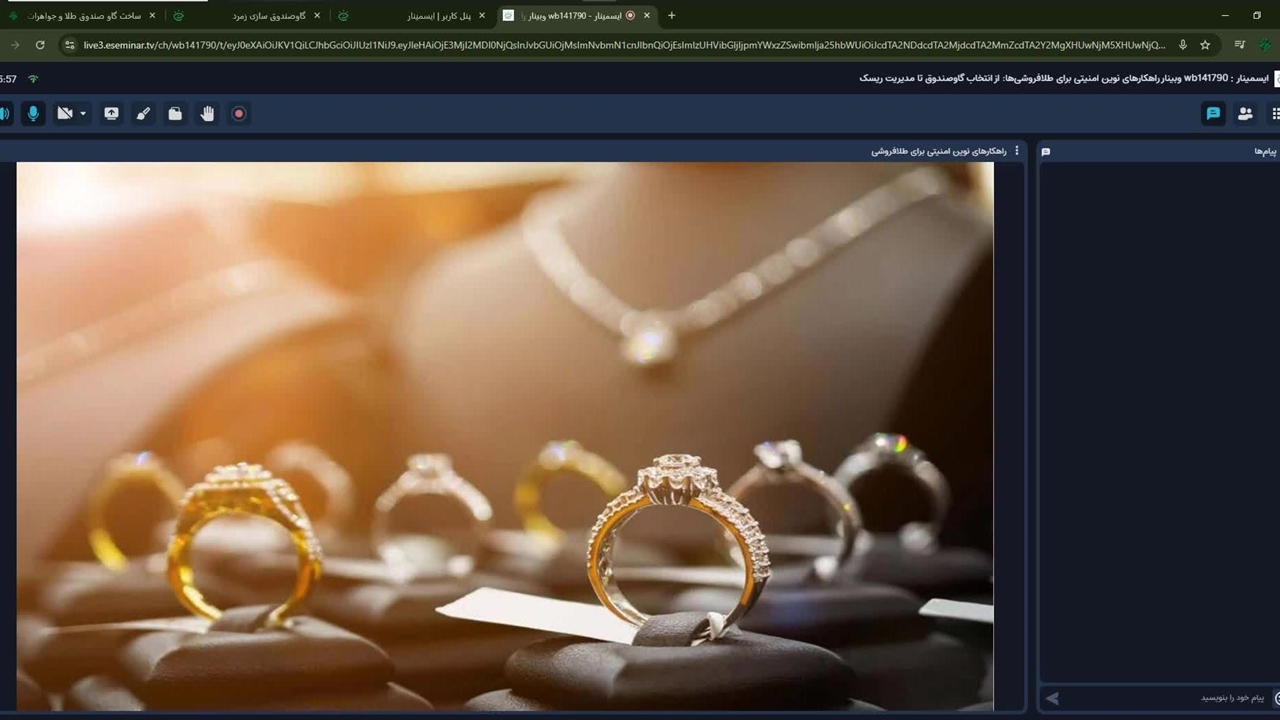Show the participants list icon
This screenshot has width=1280, height=720.
(x=1245, y=114)
